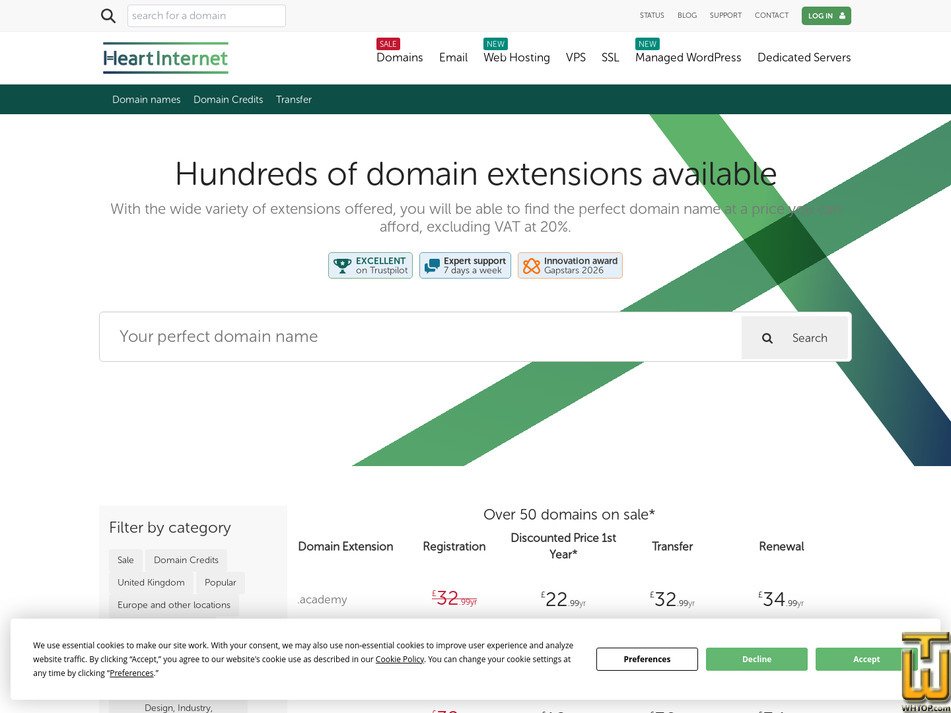The image size is (951, 713).
Task: Click the Trustpilot trophy icon badge
Action: point(343,266)
